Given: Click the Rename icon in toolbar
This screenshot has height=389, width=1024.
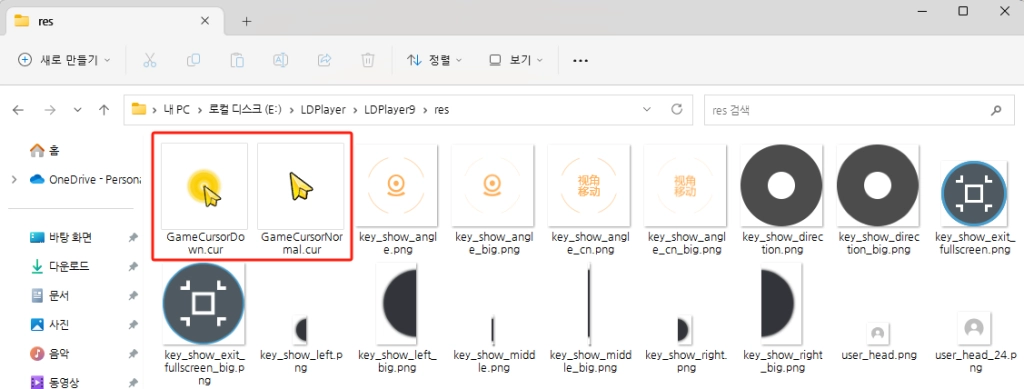Looking at the screenshot, I should coord(280,60).
